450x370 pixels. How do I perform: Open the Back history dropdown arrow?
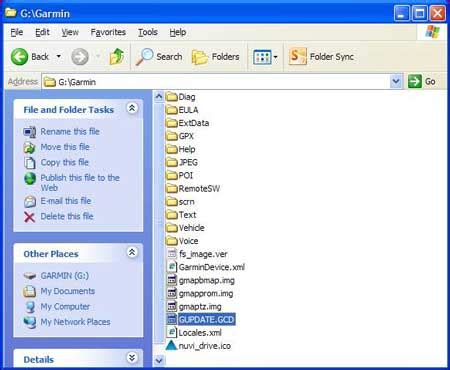pyautogui.click(x=59, y=56)
